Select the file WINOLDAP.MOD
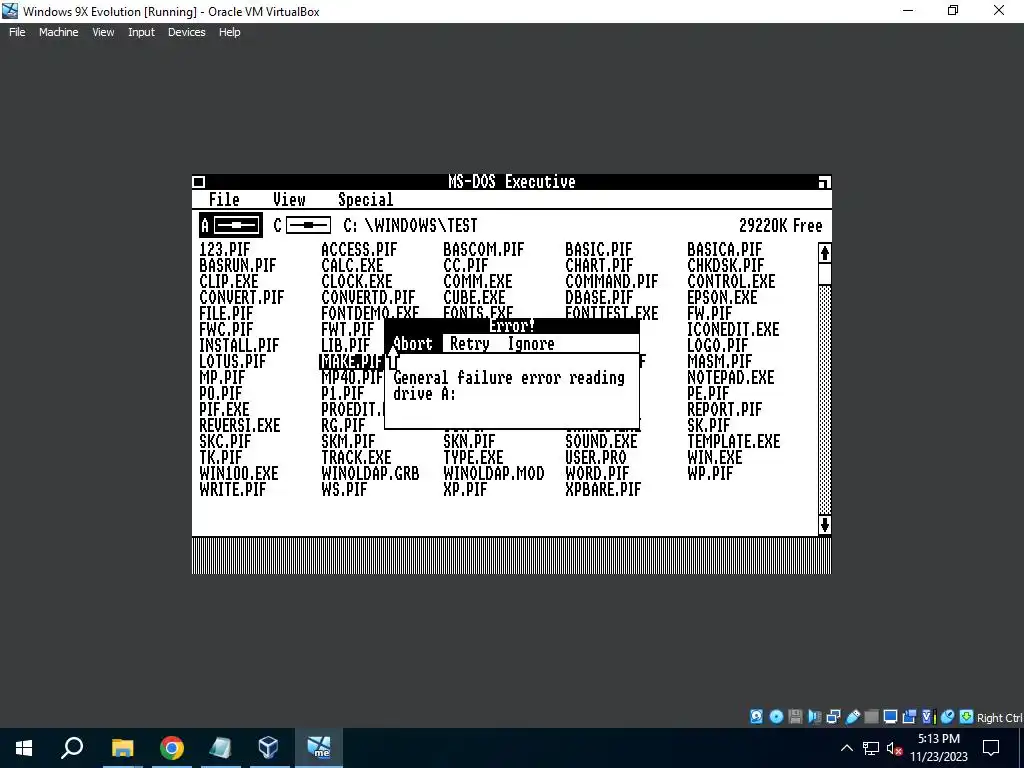Viewport: 1024px width, 768px height. (x=493, y=473)
